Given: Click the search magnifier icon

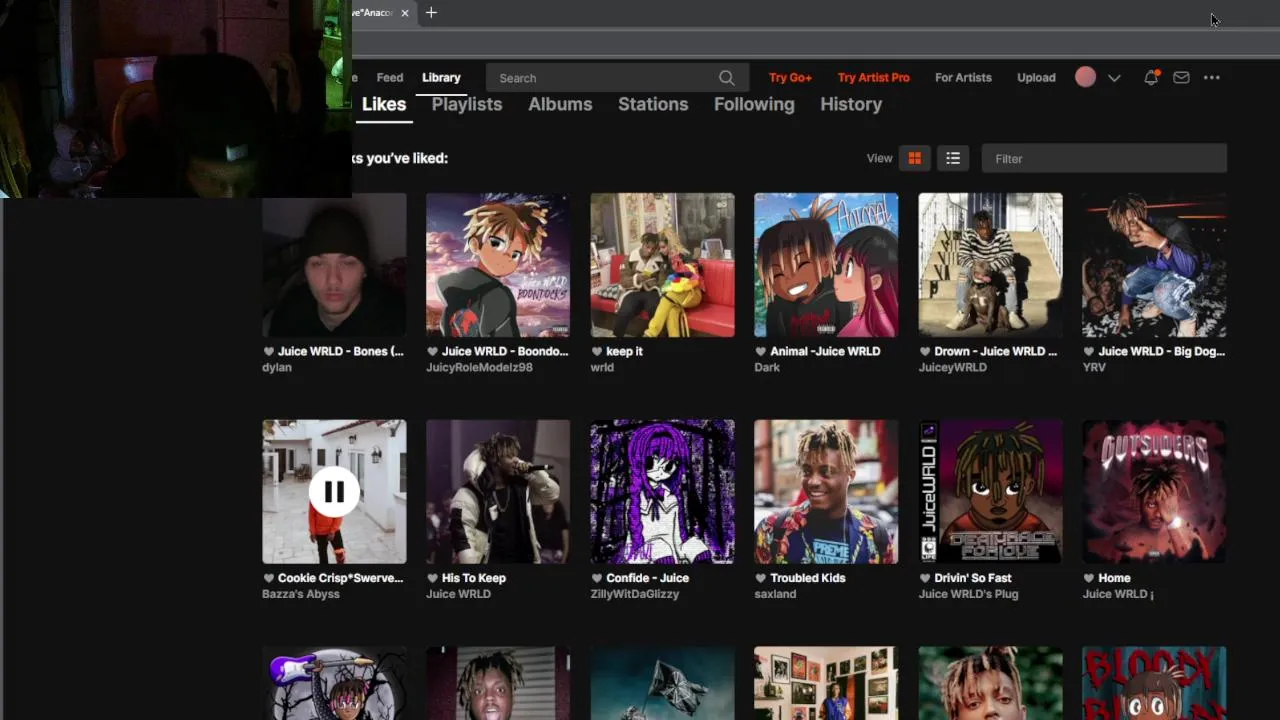Looking at the screenshot, I should (726, 78).
